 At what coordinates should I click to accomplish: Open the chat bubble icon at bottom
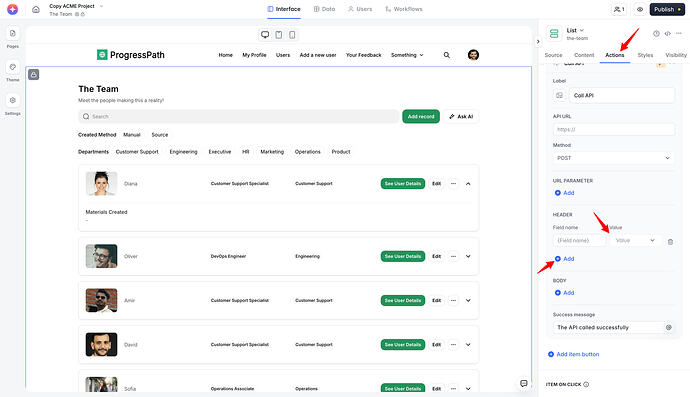(x=524, y=383)
